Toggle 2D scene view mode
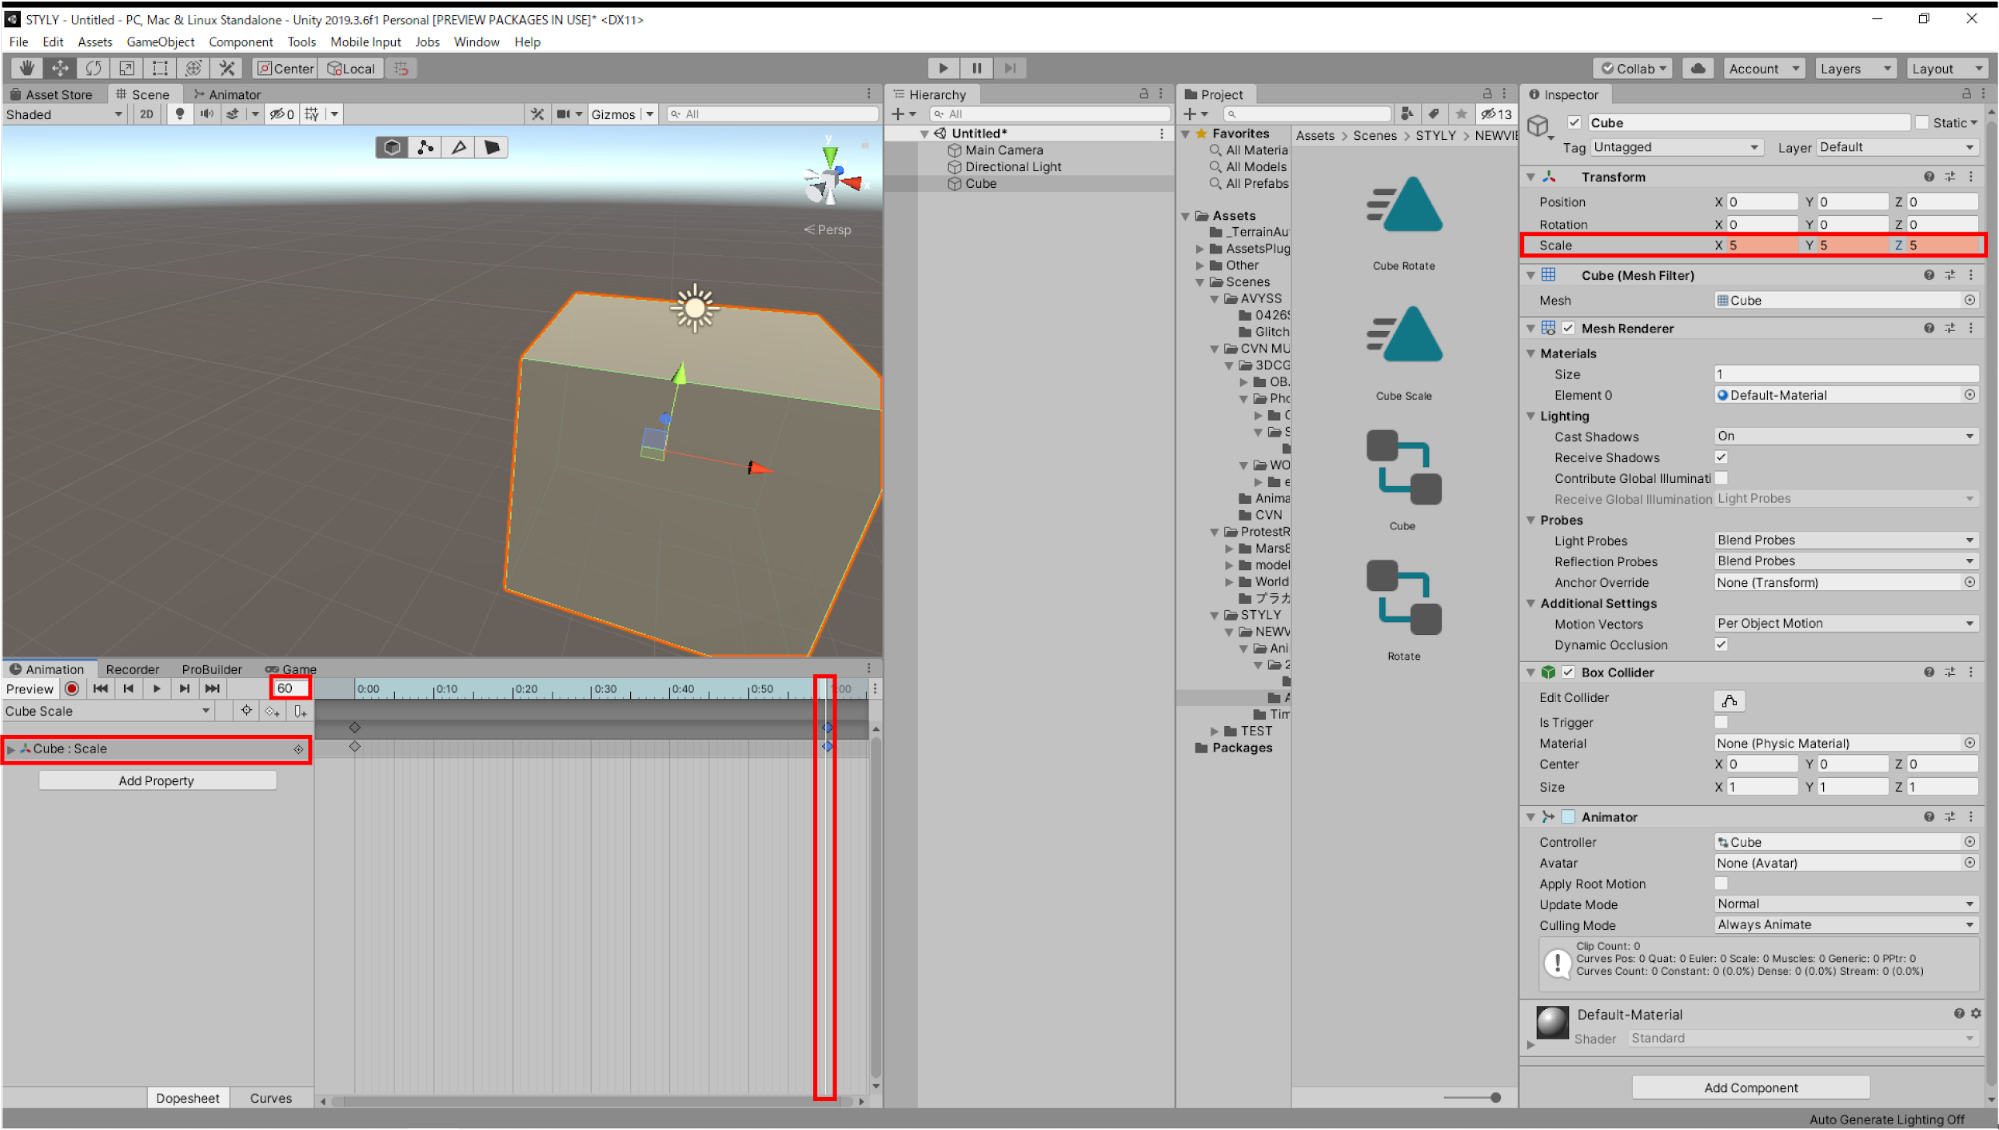The height and width of the screenshot is (1130, 1999). (x=147, y=114)
